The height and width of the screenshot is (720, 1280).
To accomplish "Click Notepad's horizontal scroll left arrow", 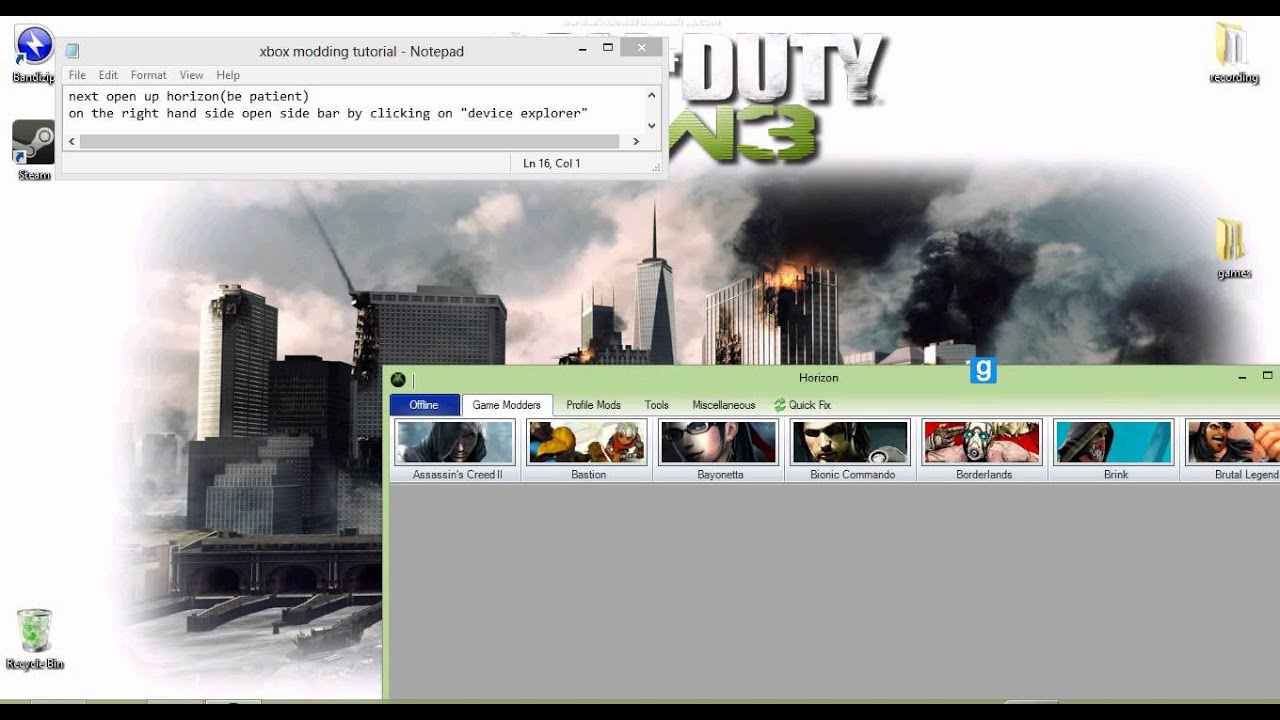I will [x=72, y=142].
